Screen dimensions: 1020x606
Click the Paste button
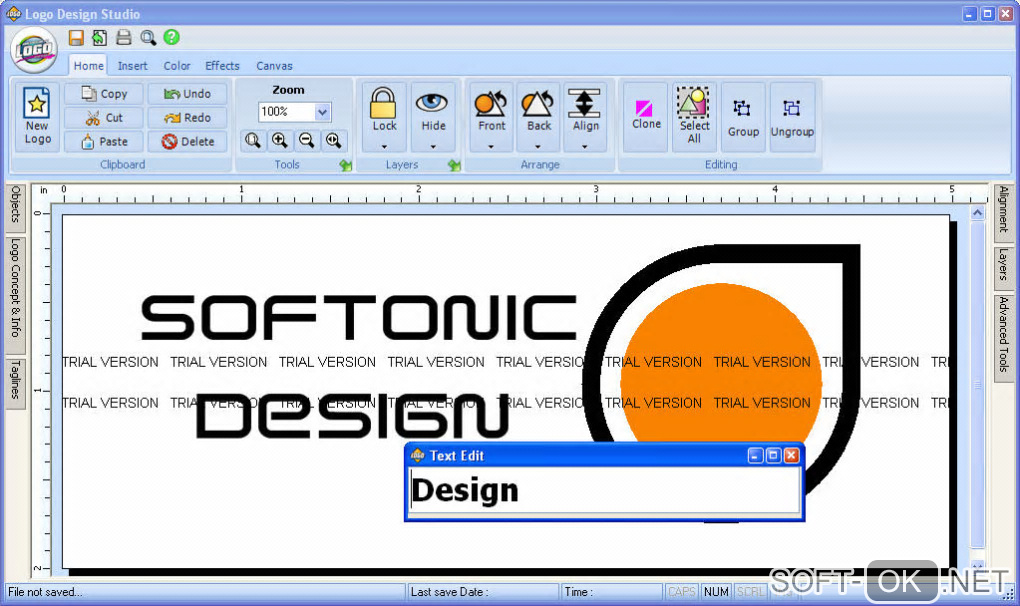point(104,142)
